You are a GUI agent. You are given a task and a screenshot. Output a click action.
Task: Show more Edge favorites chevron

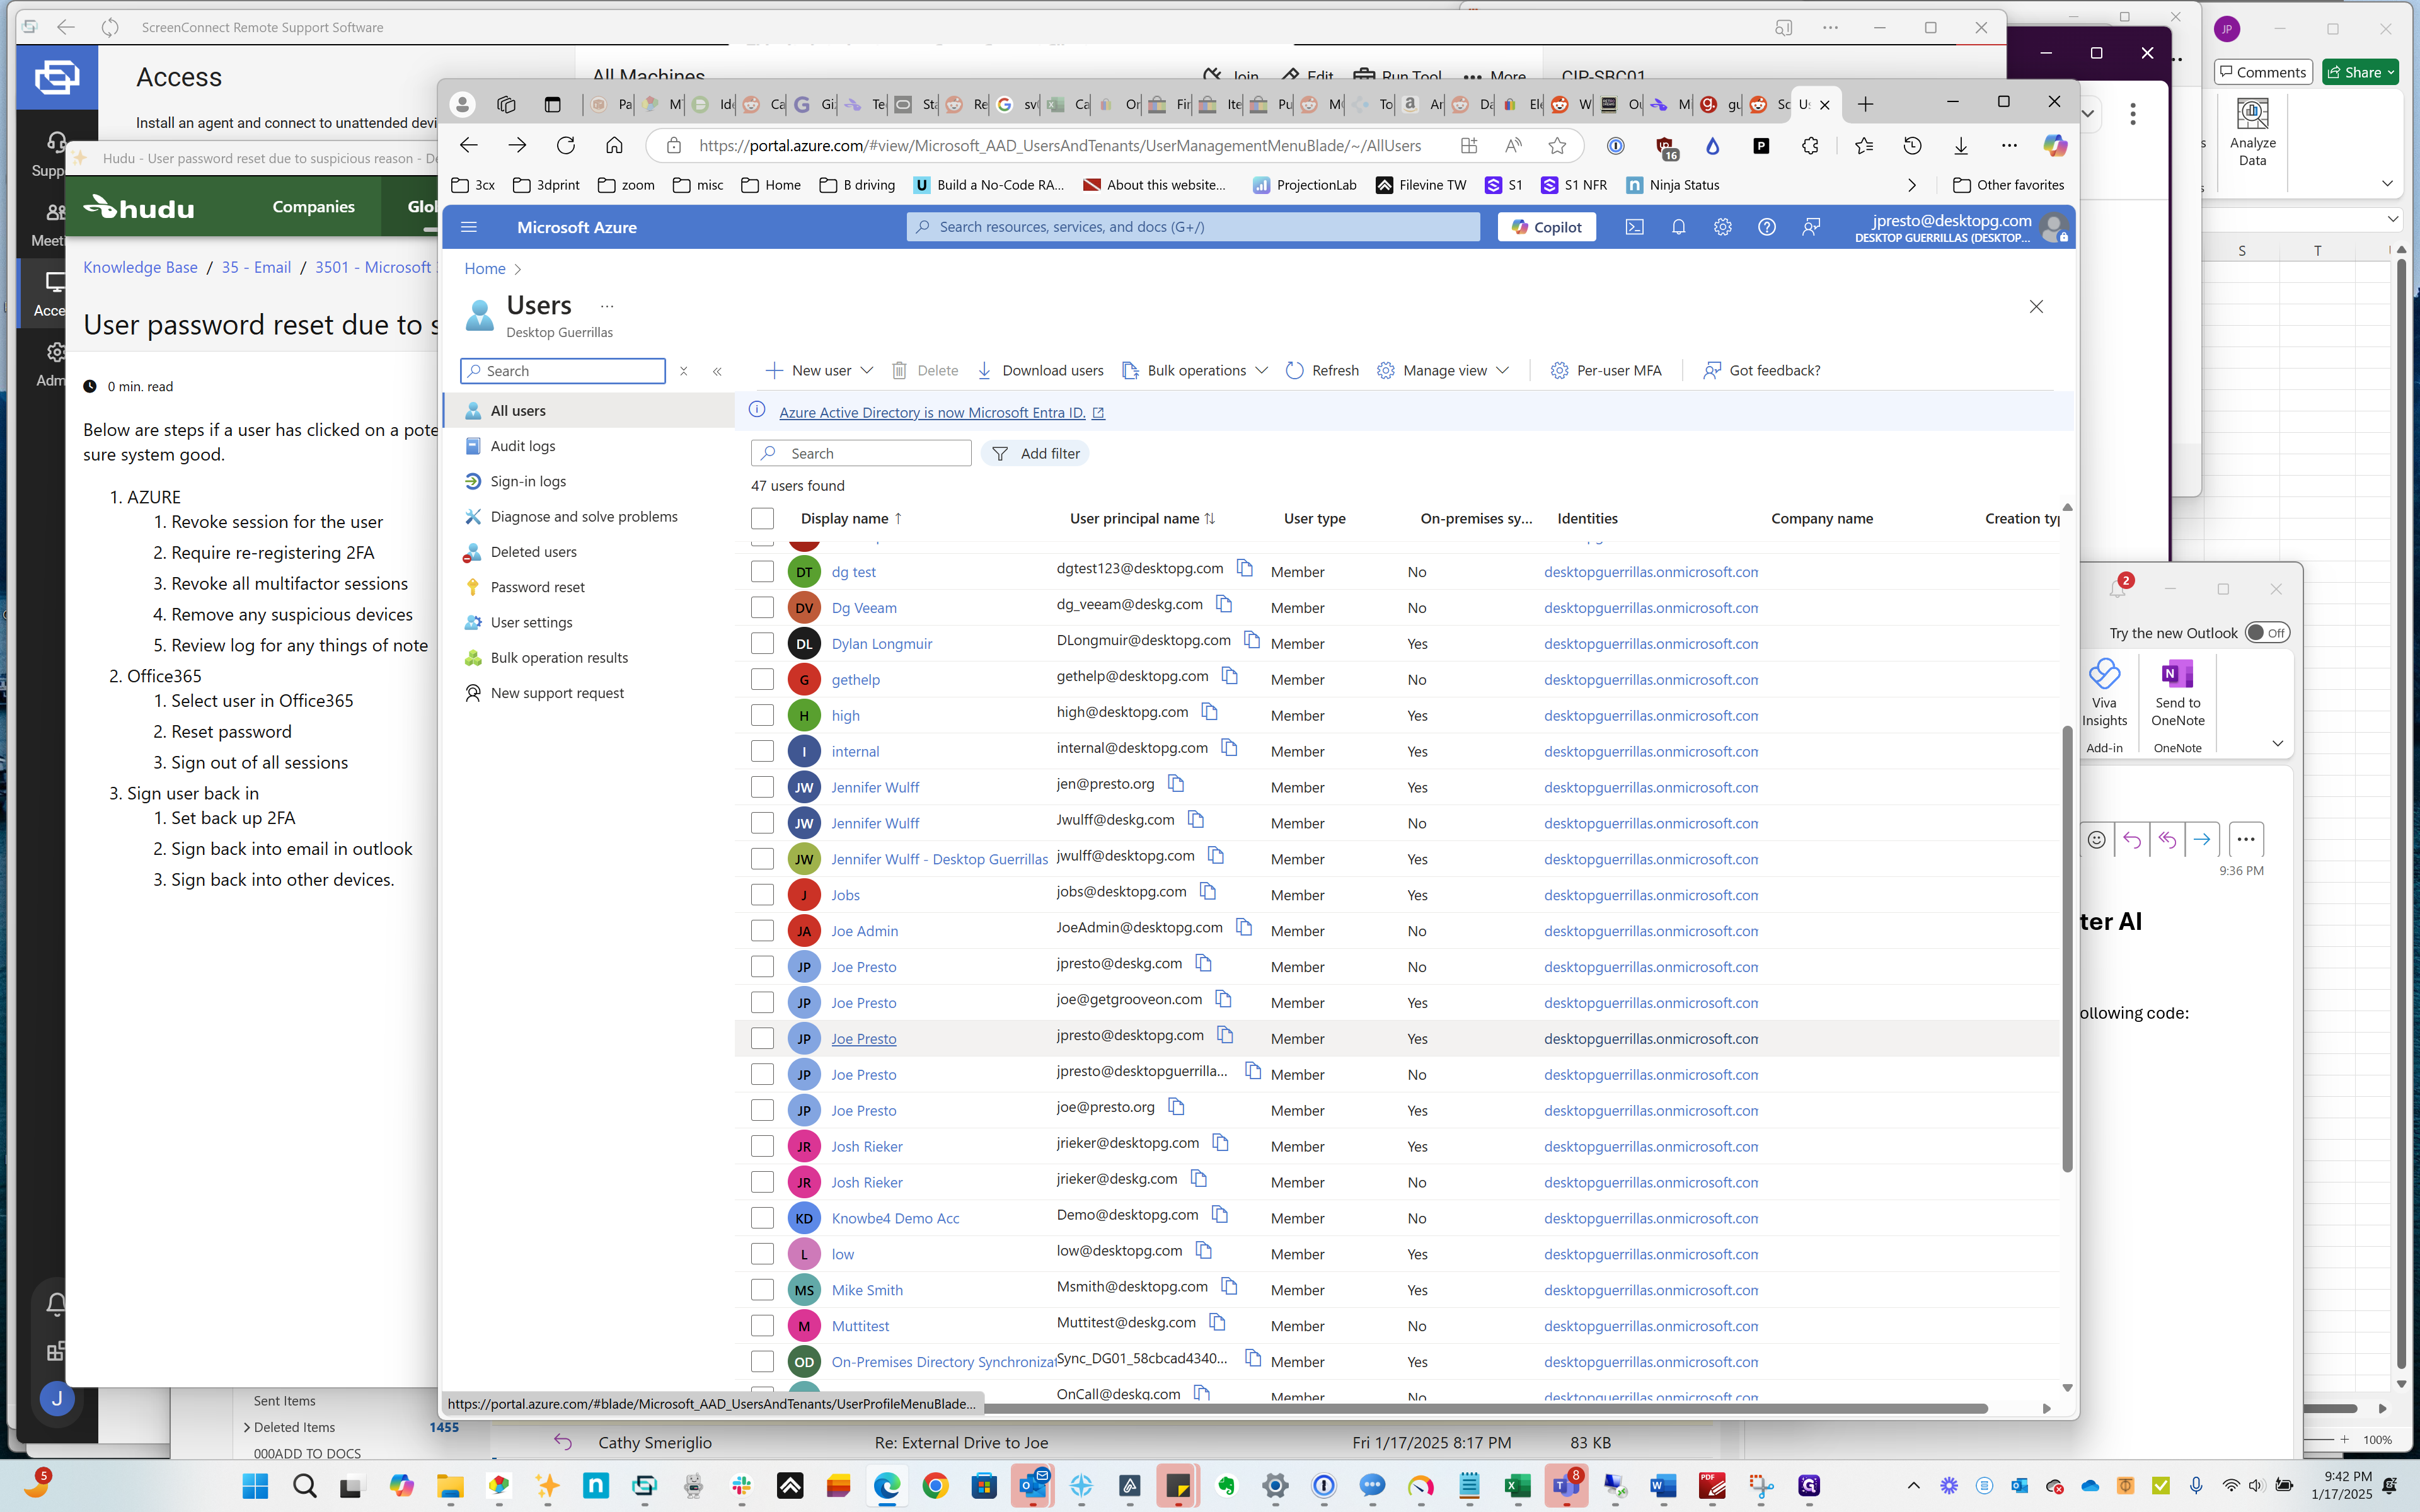(1912, 185)
